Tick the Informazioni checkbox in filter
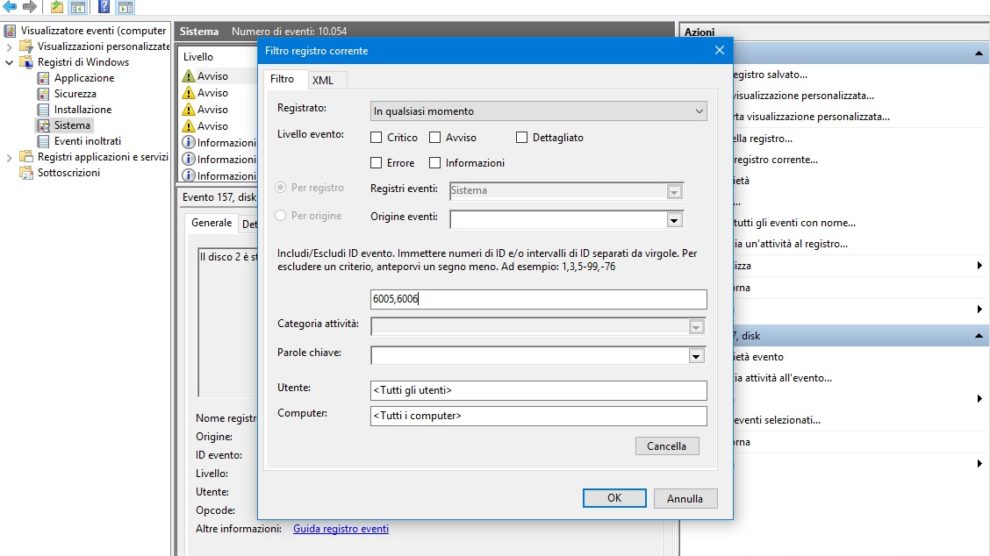990x556 pixels. pyautogui.click(x=435, y=163)
